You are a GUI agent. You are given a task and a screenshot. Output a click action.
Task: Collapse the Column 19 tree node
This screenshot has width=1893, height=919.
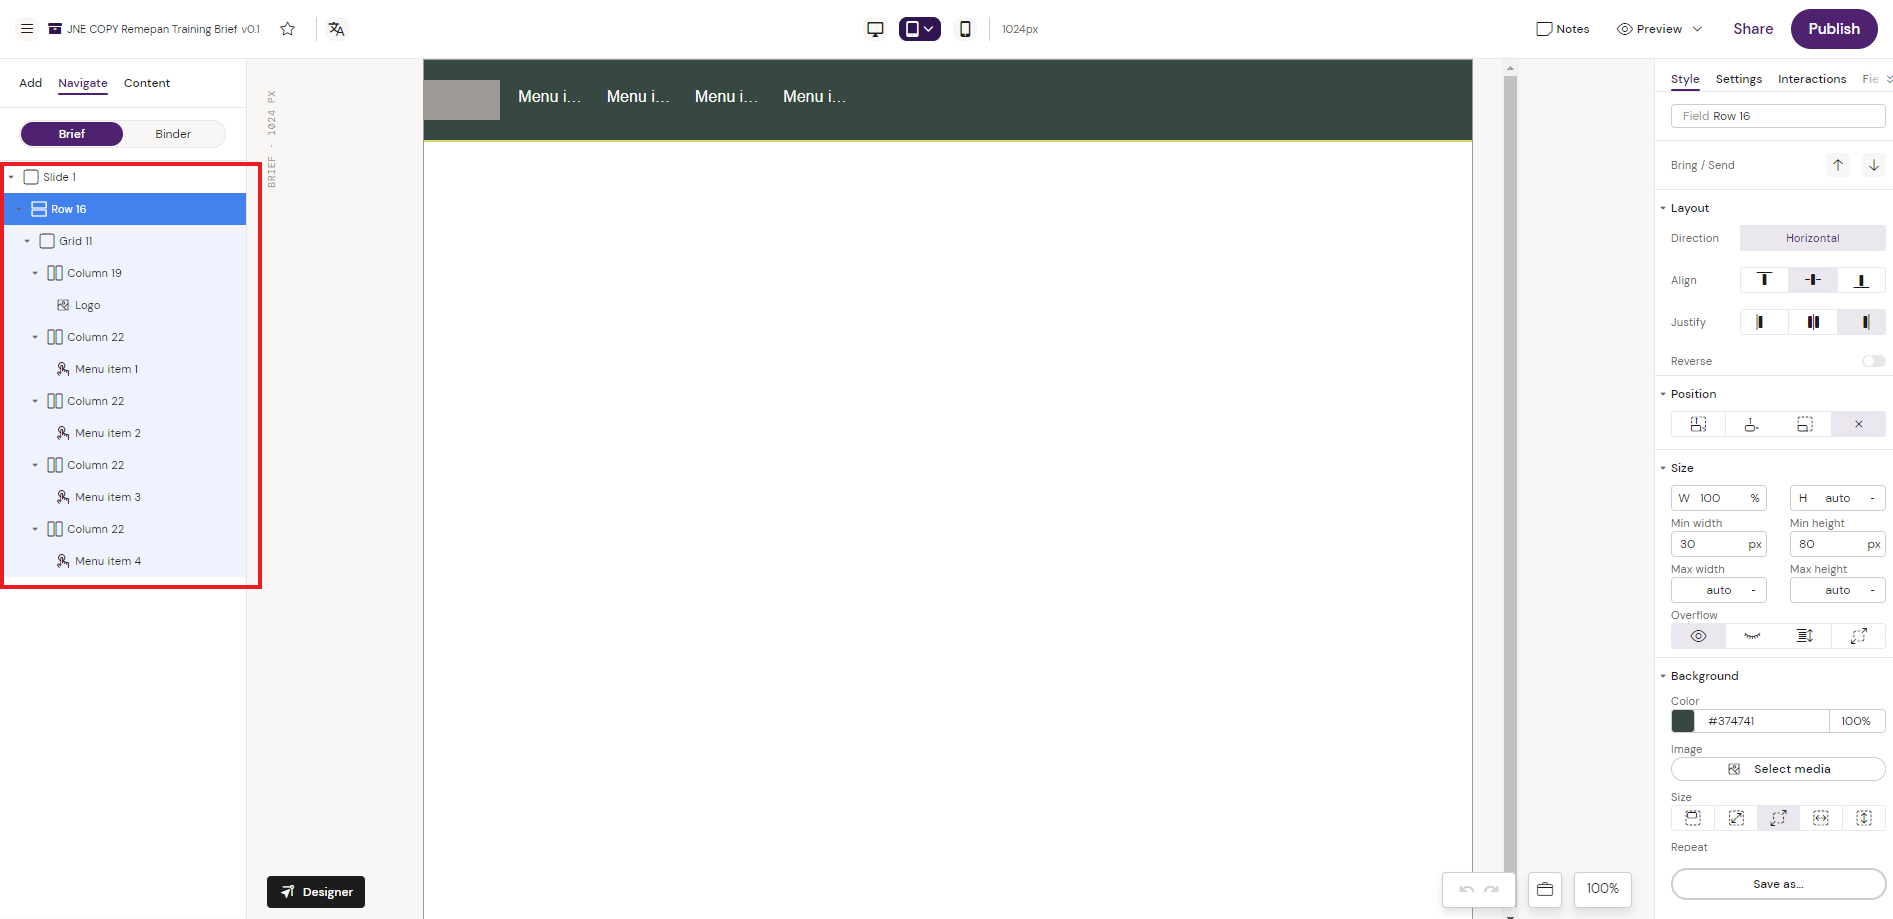point(35,273)
